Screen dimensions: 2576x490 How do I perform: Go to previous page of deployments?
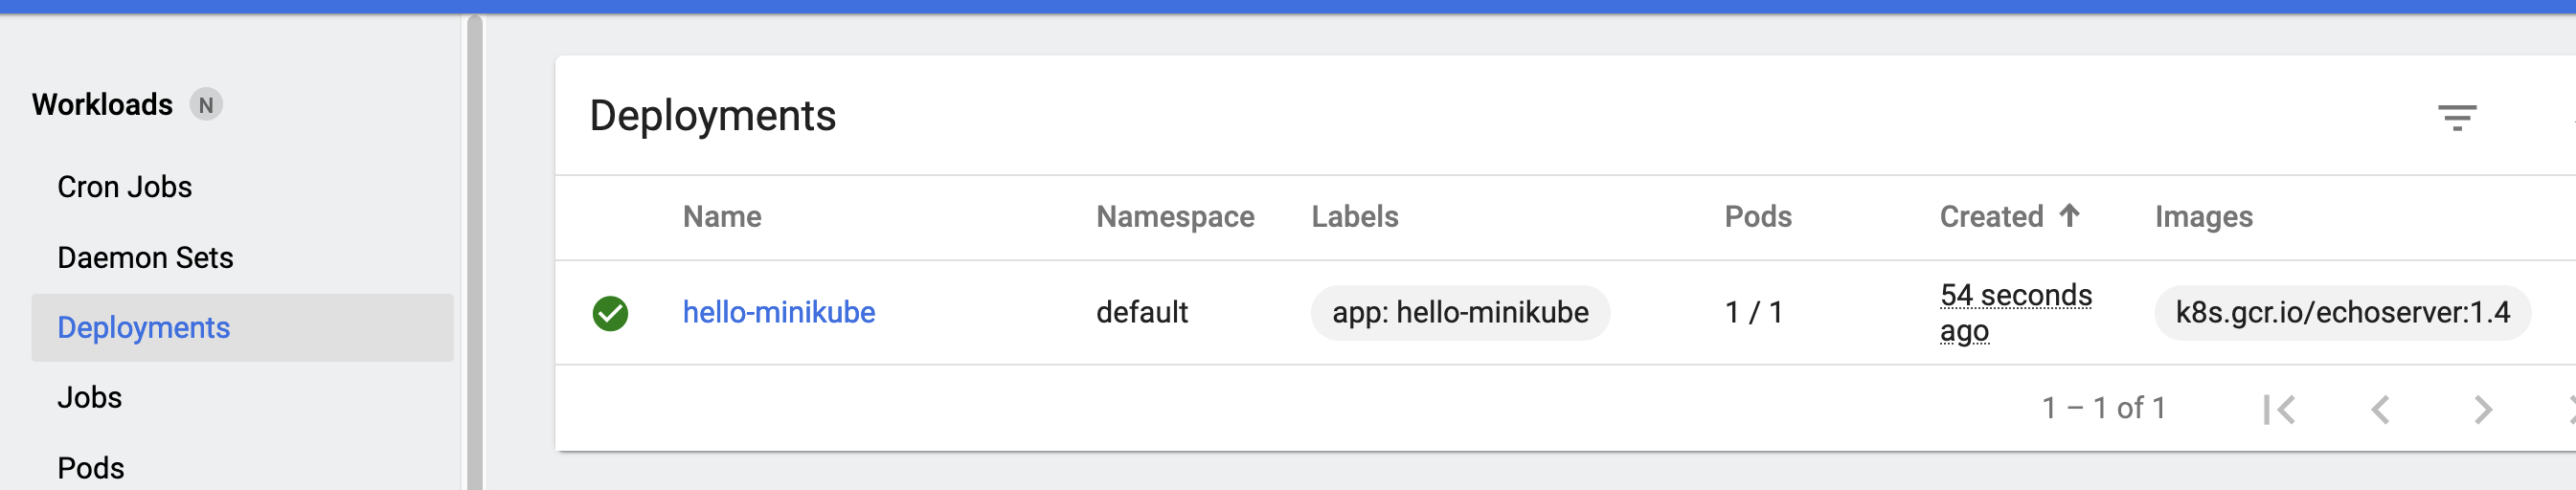click(2381, 409)
